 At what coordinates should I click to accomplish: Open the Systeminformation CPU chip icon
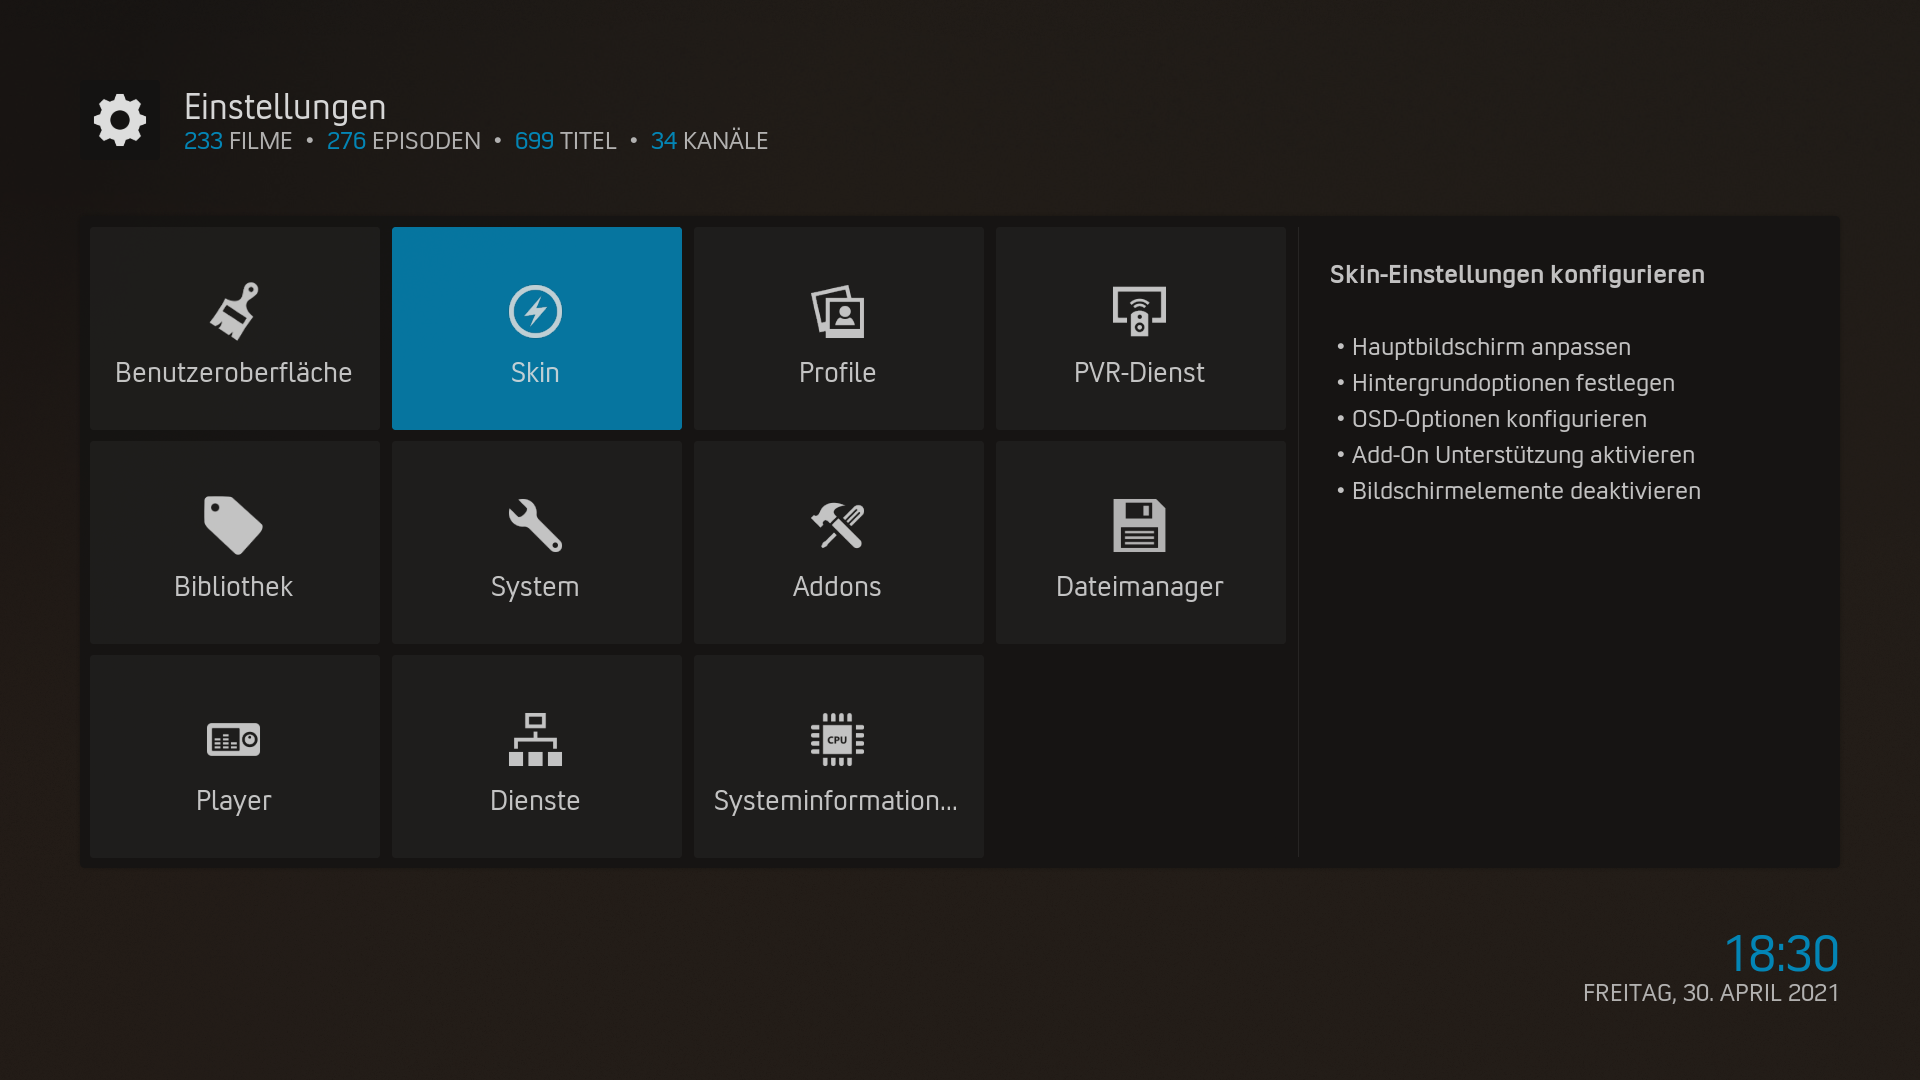click(837, 739)
